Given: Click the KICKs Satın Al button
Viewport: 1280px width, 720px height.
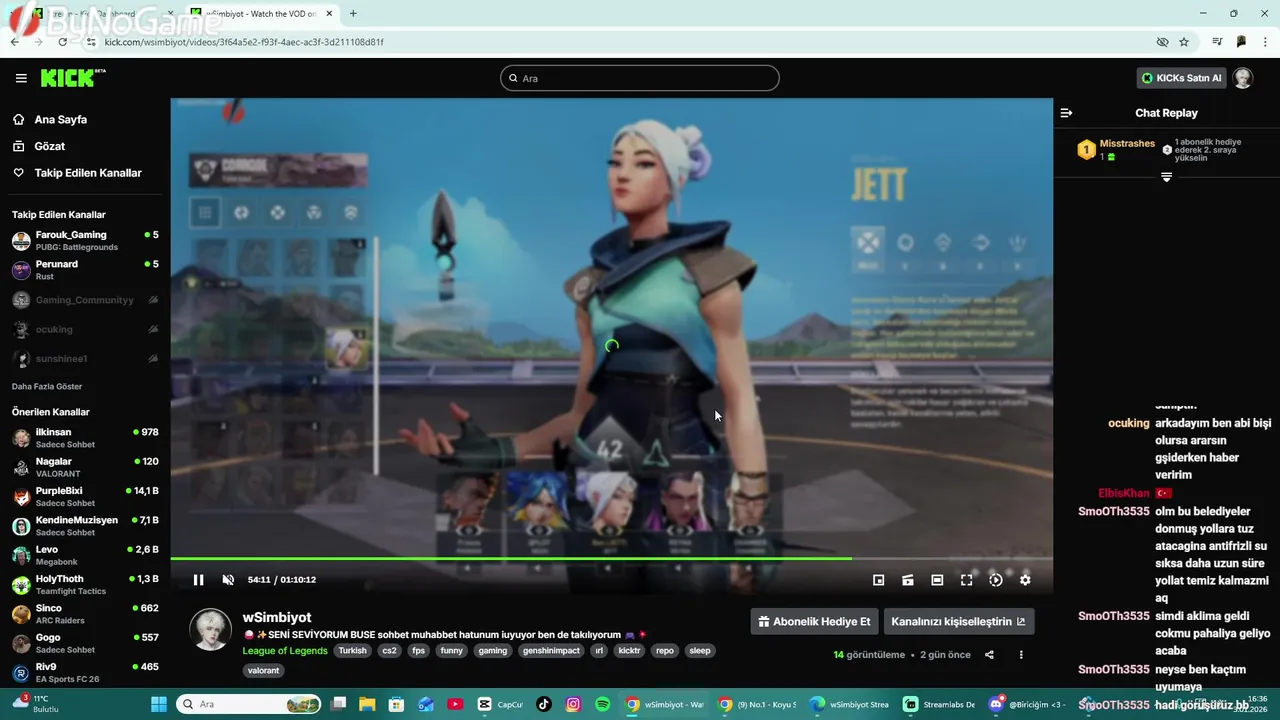Looking at the screenshot, I should click(1181, 78).
